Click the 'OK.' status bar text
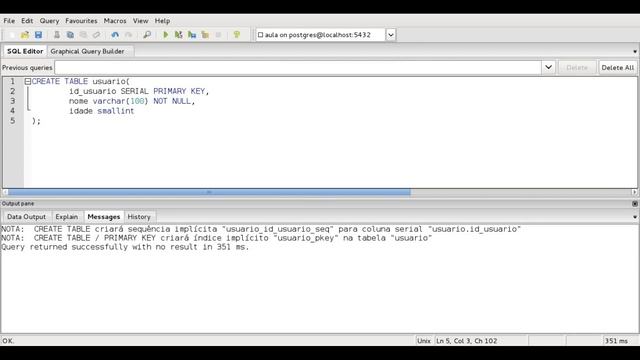Viewport: 640px width, 360px height. pos(8,341)
